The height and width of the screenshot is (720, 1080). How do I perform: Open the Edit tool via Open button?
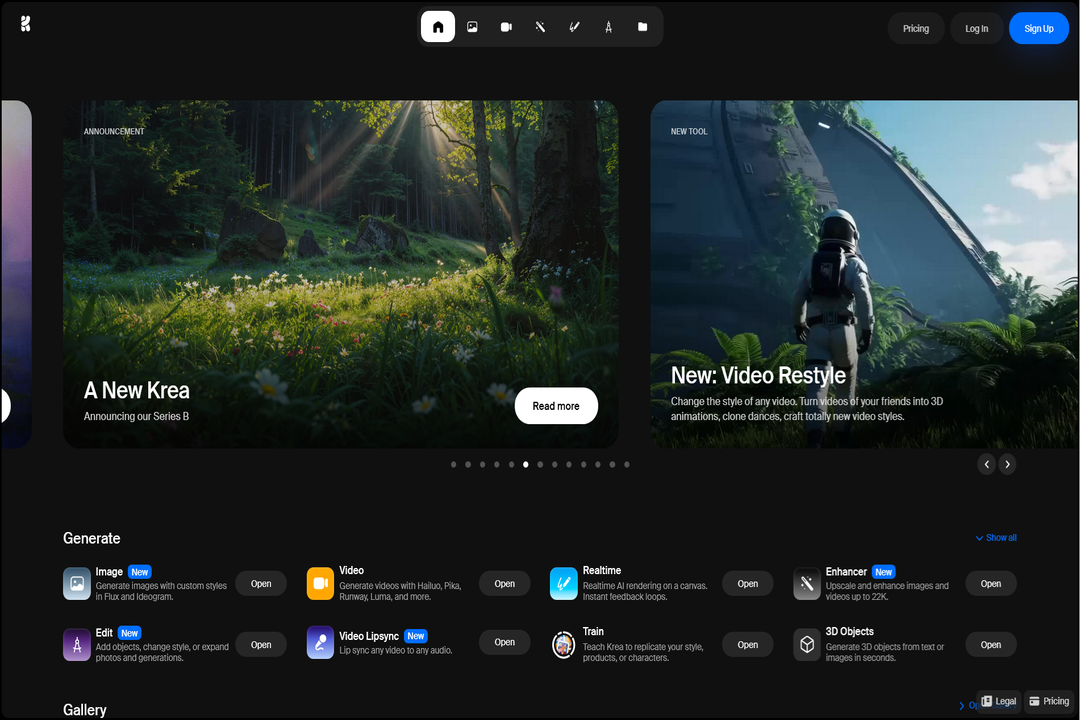[x=261, y=645]
